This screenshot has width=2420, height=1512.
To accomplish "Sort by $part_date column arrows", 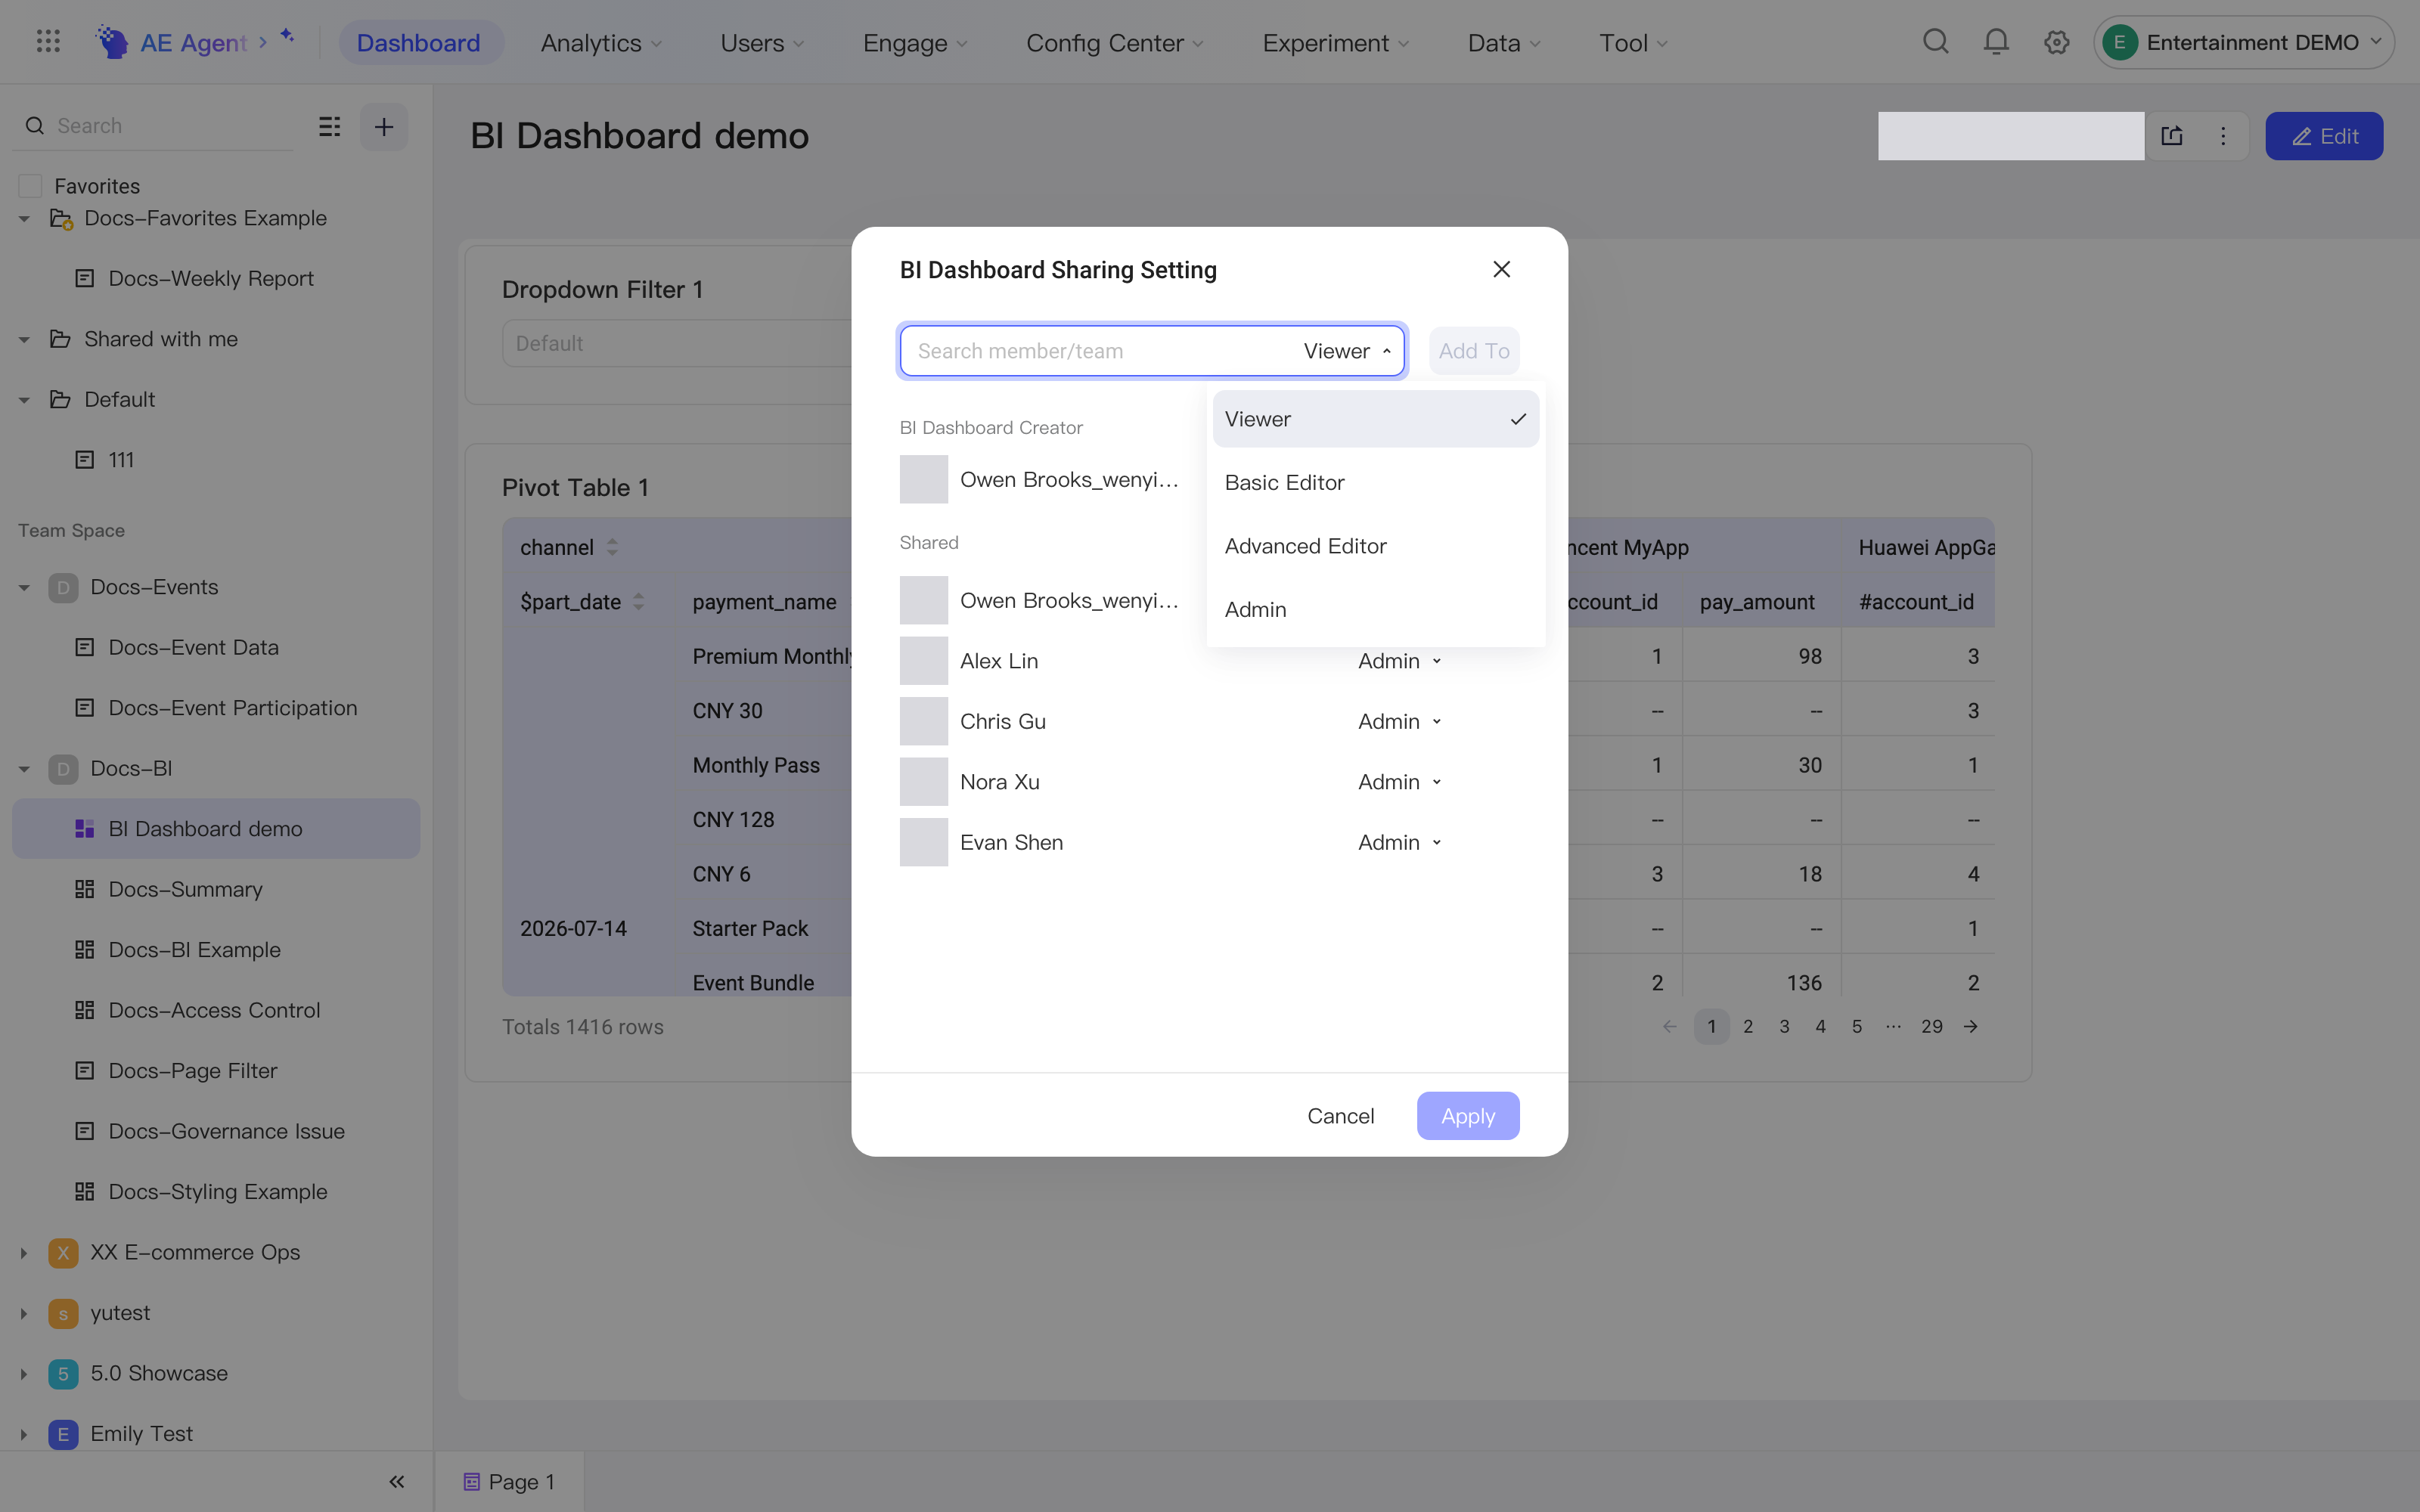I will point(638,602).
